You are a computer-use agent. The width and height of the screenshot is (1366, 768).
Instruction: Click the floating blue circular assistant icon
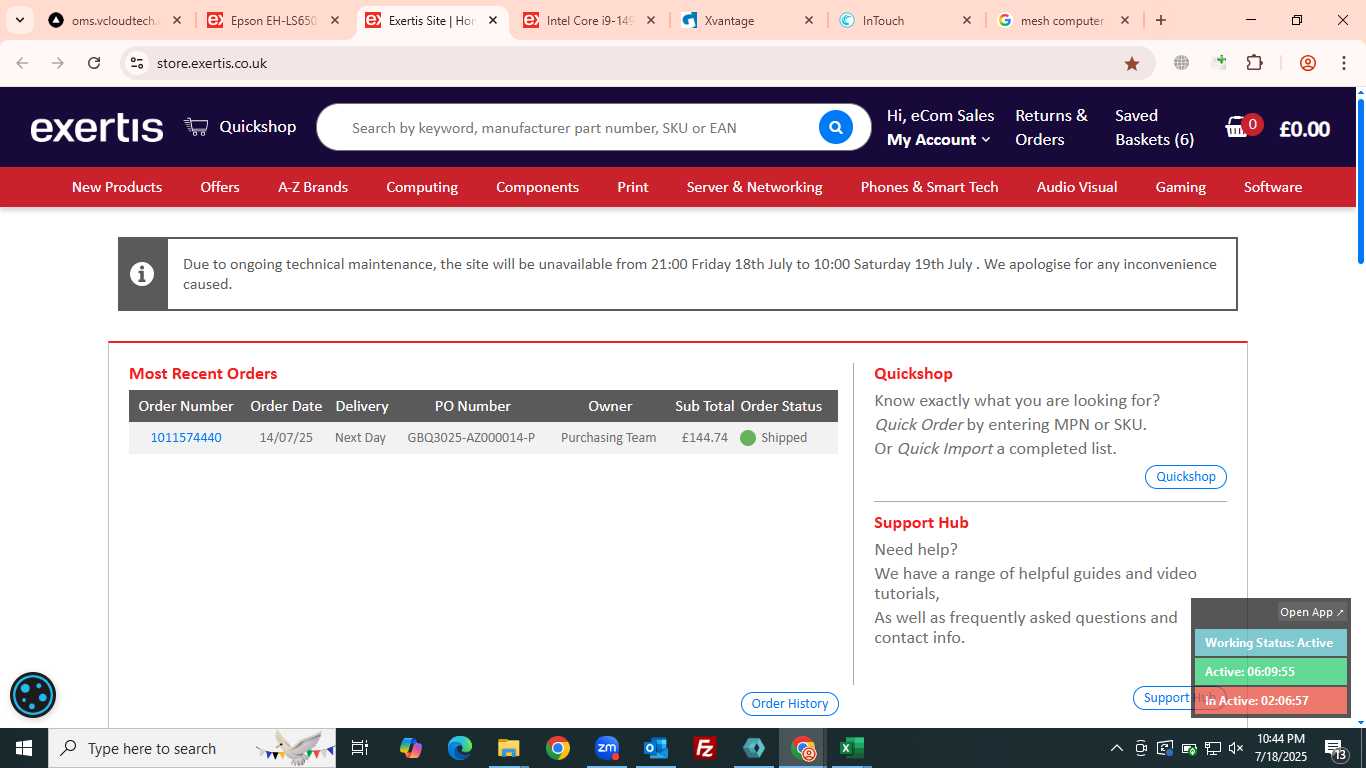pyautogui.click(x=33, y=695)
